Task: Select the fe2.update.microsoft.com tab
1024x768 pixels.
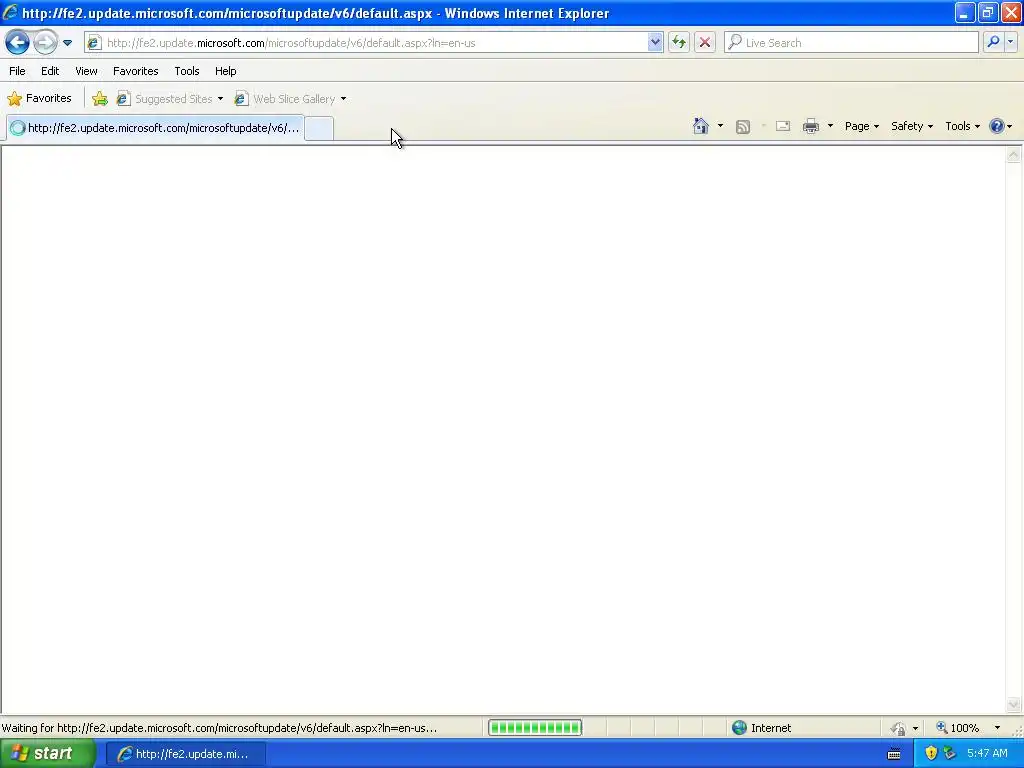Action: point(155,128)
